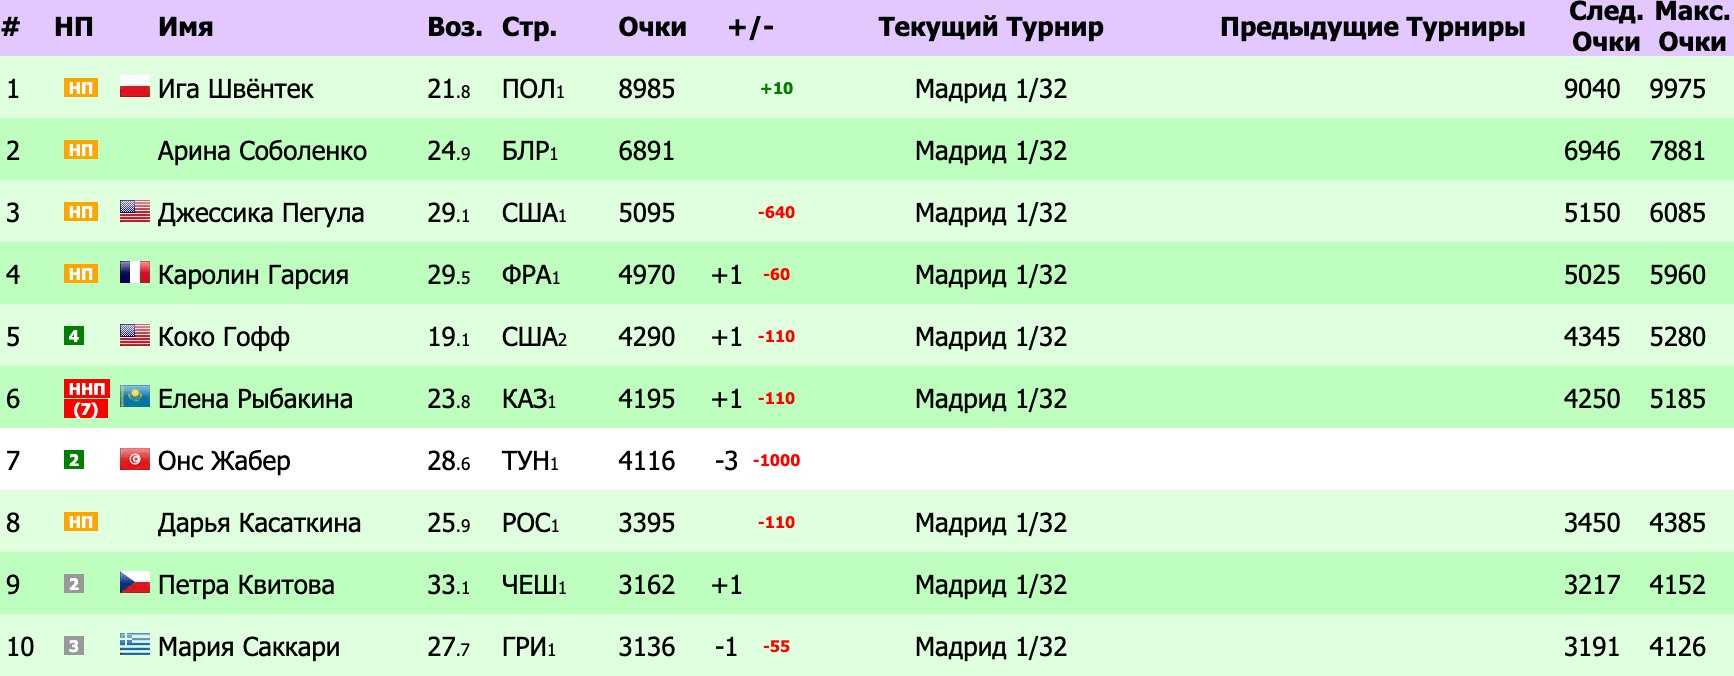Click Czech flag beside Петра Квитова
Screen dimensions: 1734x676
point(134,584)
